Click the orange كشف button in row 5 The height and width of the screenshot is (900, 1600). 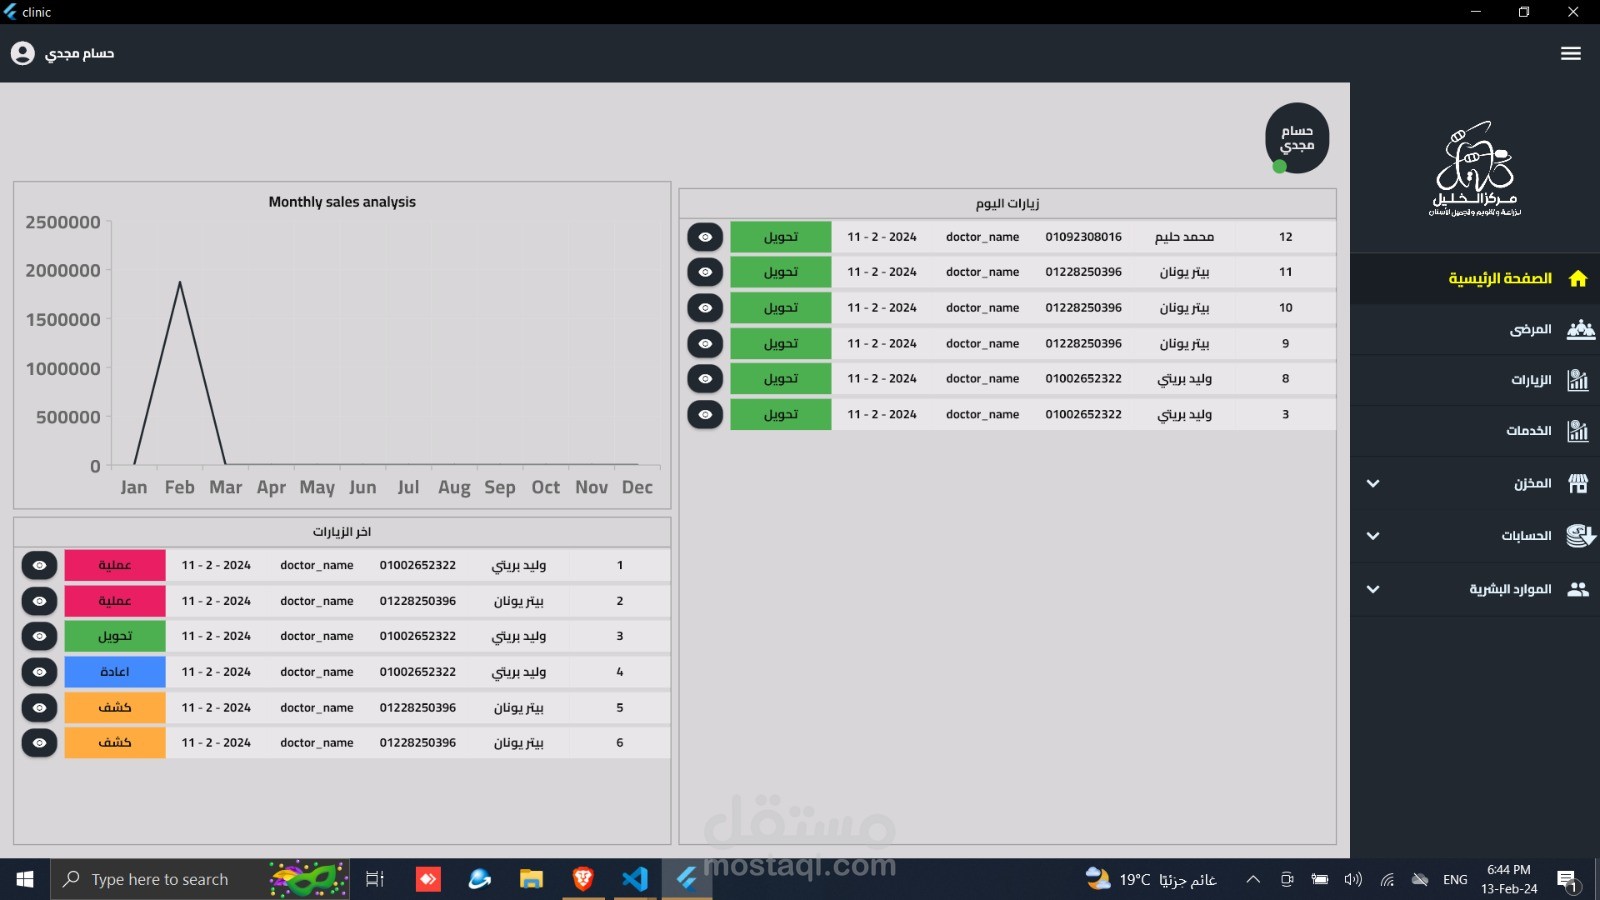pos(115,708)
